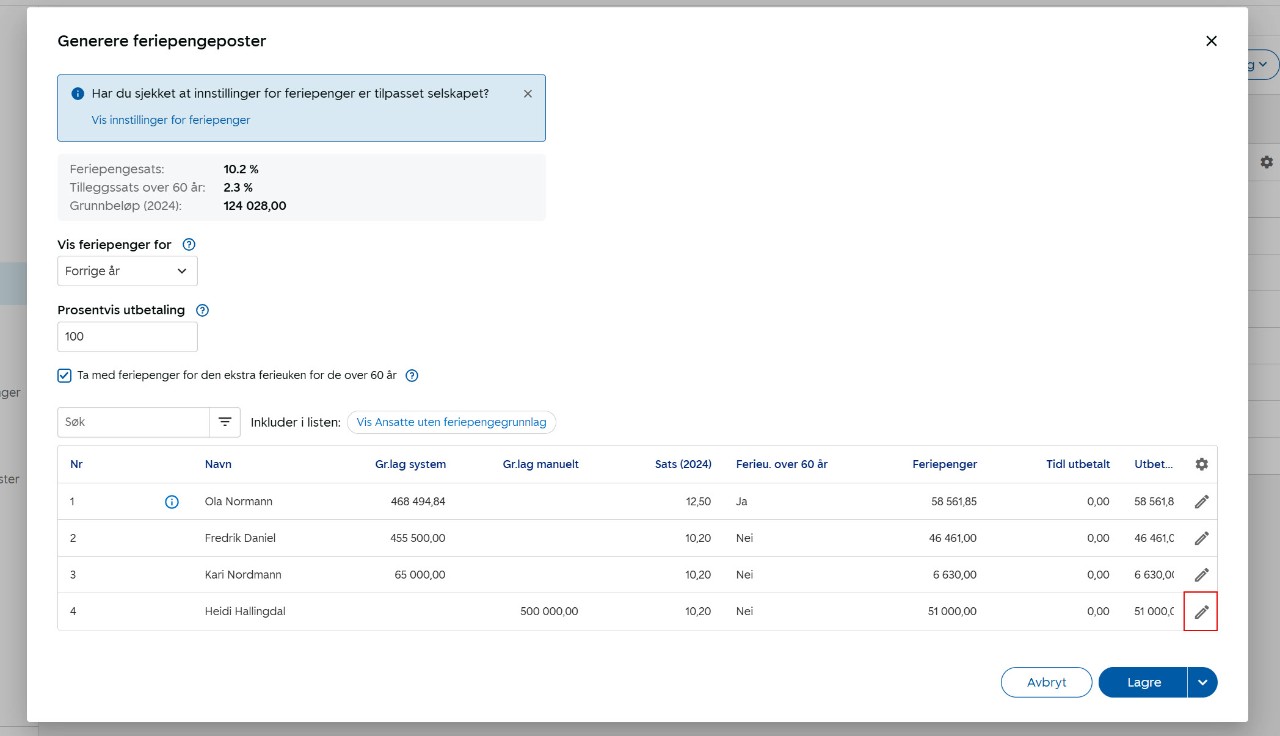Screen dimensions: 1280x736
Task: Toggle Vis Ansatte uten feriepengegrunnlag chip
Action: [x=451, y=422]
